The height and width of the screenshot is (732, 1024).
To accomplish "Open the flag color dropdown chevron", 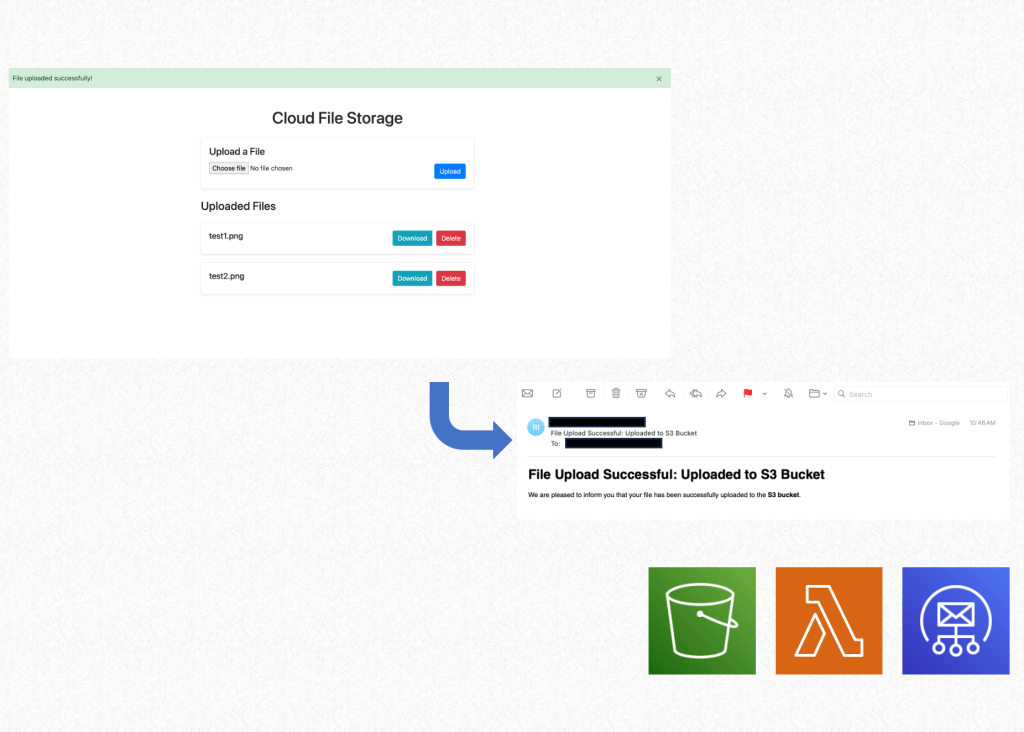I will click(x=764, y=393).
